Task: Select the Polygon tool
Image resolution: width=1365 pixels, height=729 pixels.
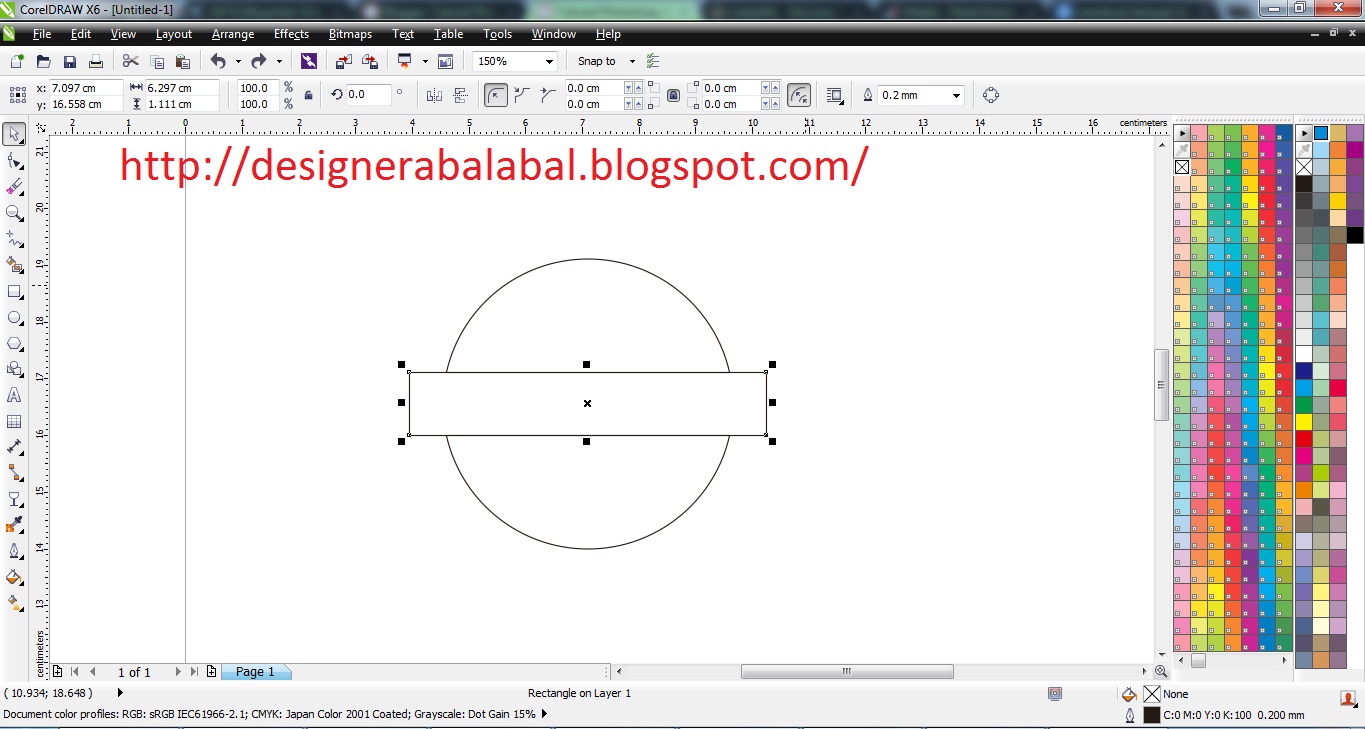Action: (15, 343)
